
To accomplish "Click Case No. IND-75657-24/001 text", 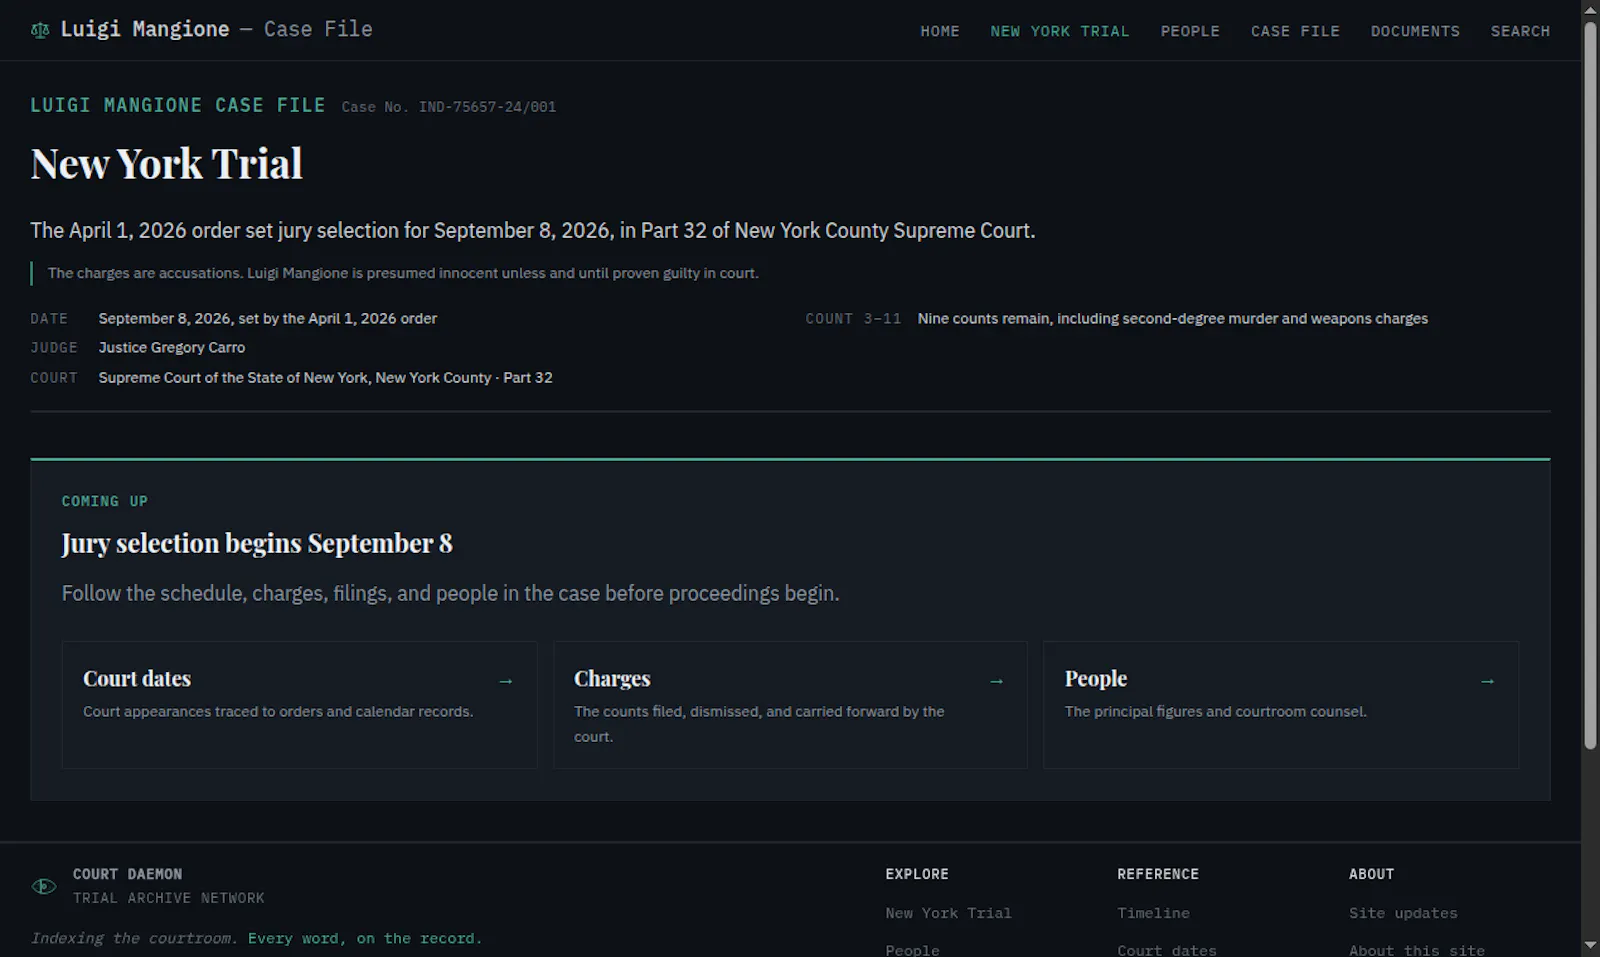I will click(449, 107).
